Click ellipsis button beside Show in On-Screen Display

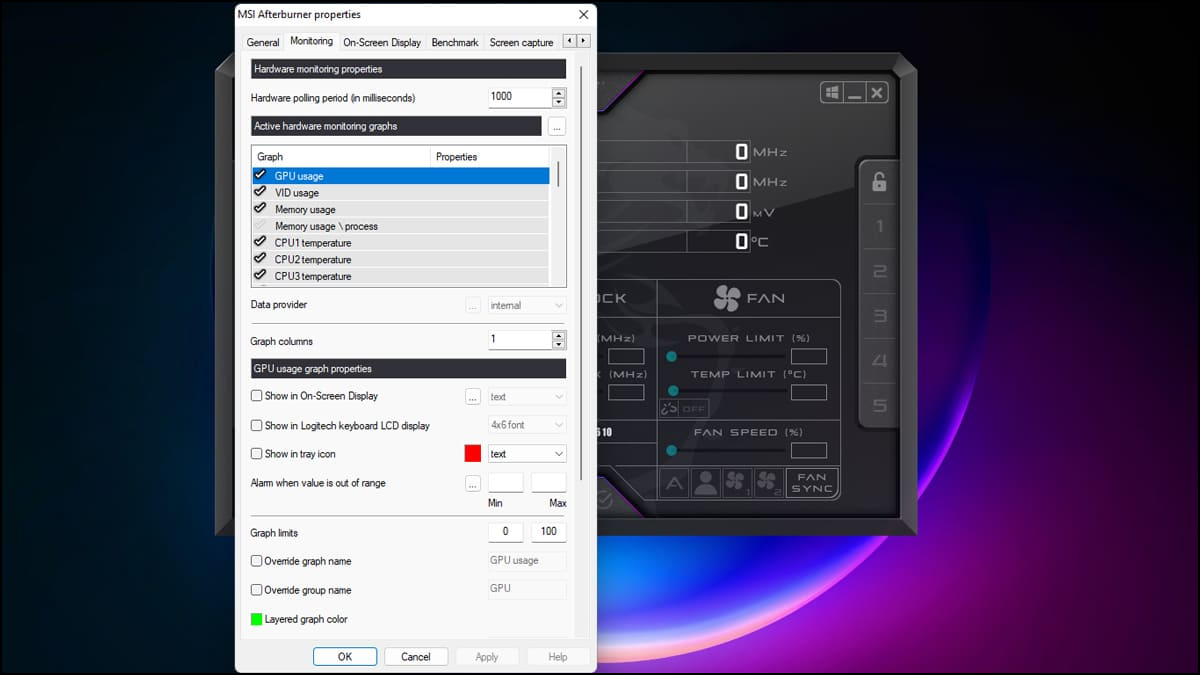click(x=473, y=397)
